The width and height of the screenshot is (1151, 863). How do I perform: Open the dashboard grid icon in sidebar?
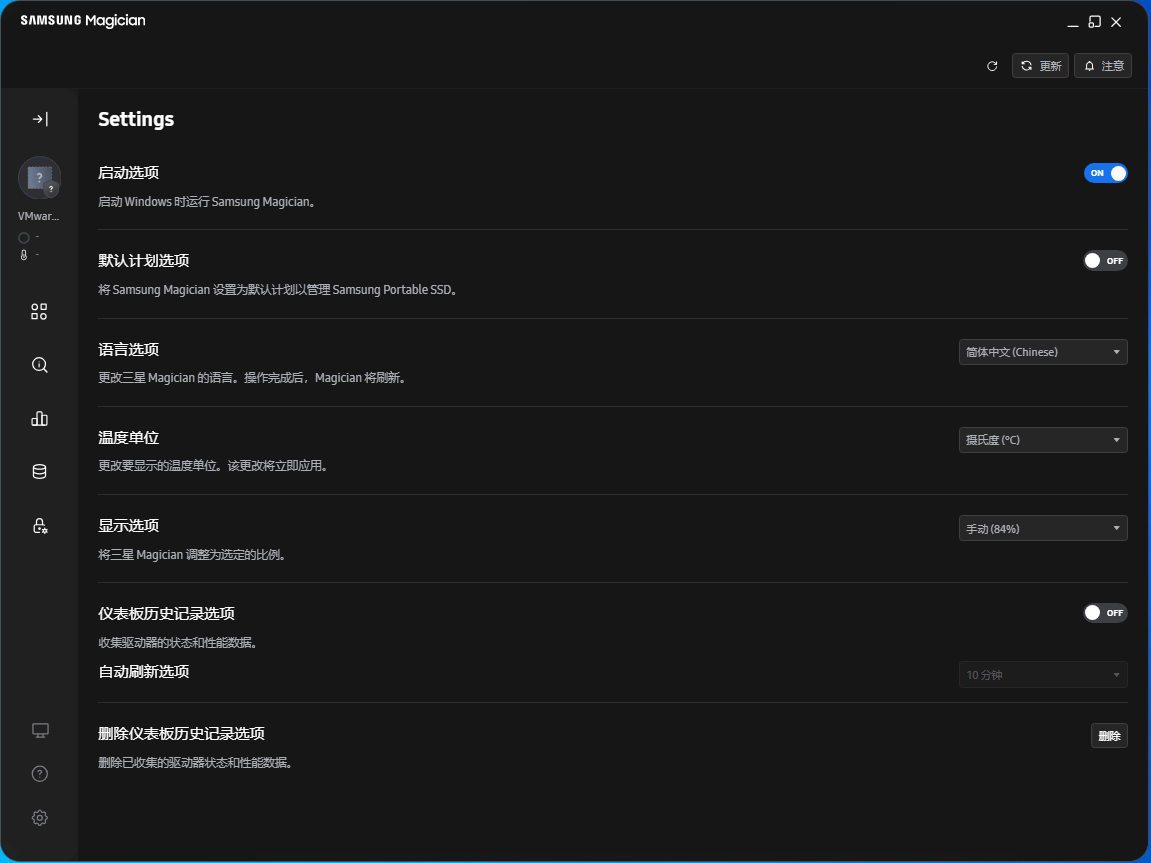click(39, 312)
